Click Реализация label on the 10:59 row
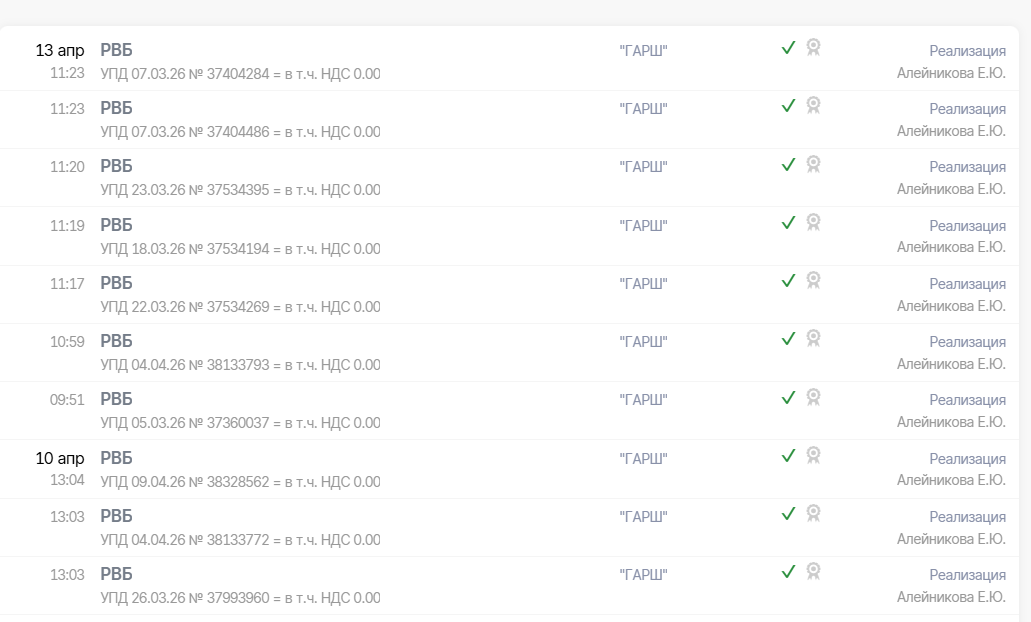The width and height of the screenshot is (1031, 622). pos(967,342)
